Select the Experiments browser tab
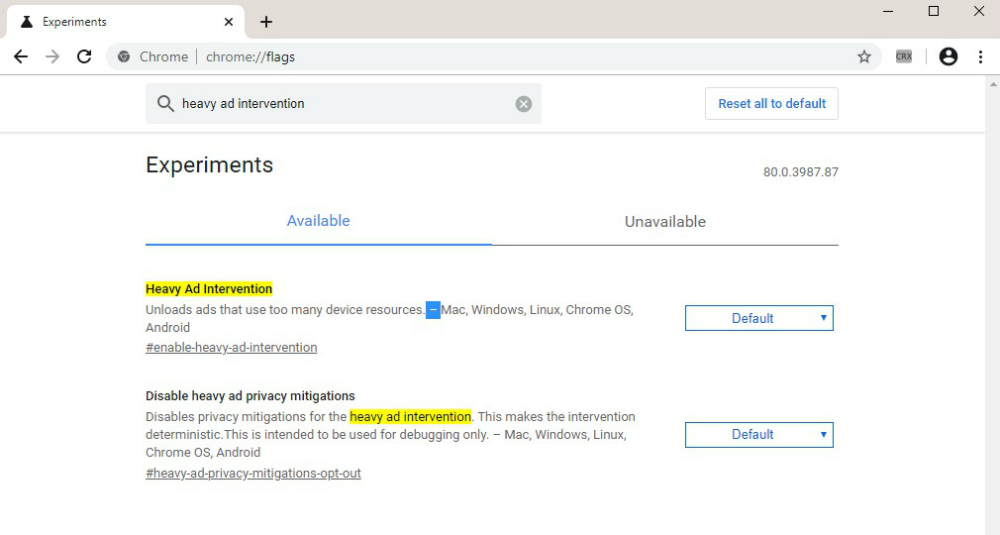The height and width of the screenshot is (535, 1000). pyautogui.click(x=126, y=22)
